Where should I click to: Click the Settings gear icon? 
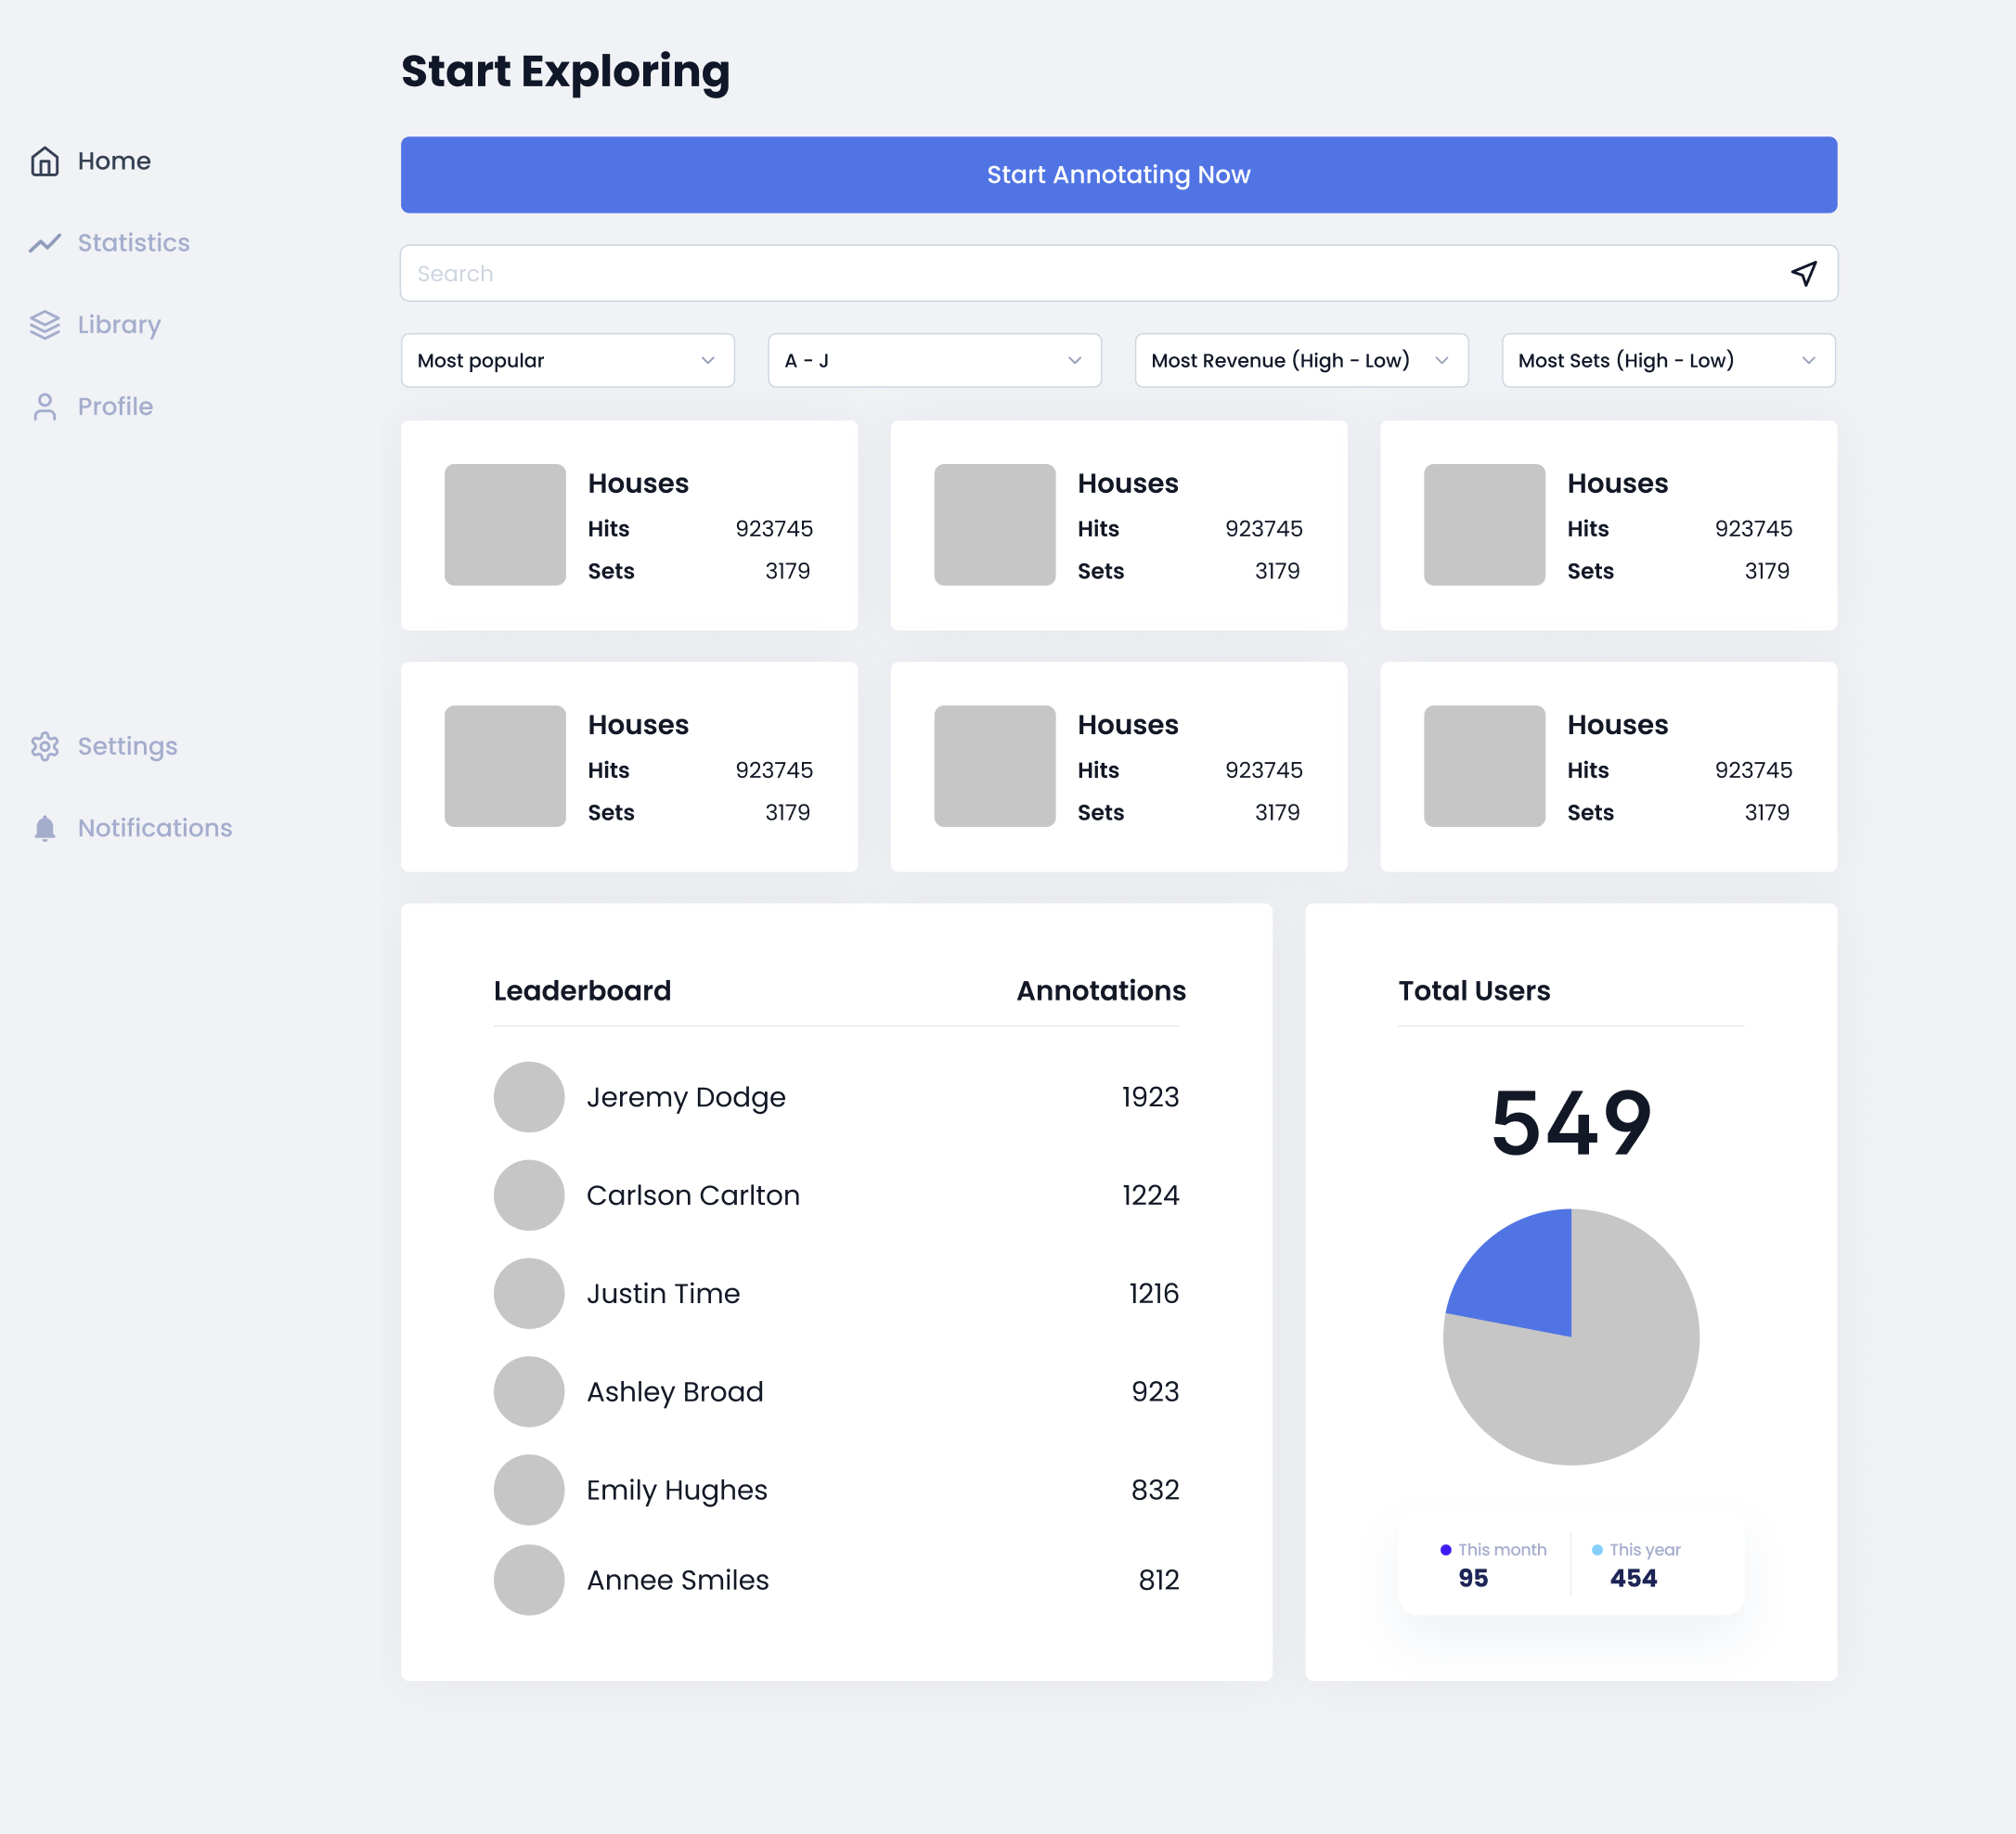pos(45,747)
